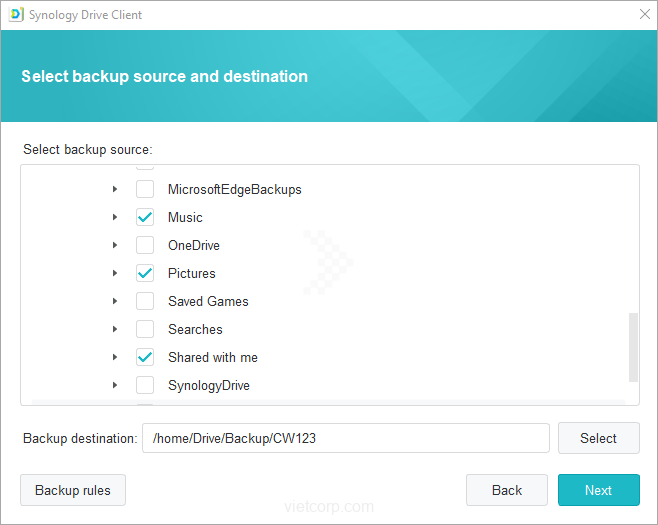Check the SynologyDrive folder checkbox
This screenshot has height=525, width=658.
point(145,385)
